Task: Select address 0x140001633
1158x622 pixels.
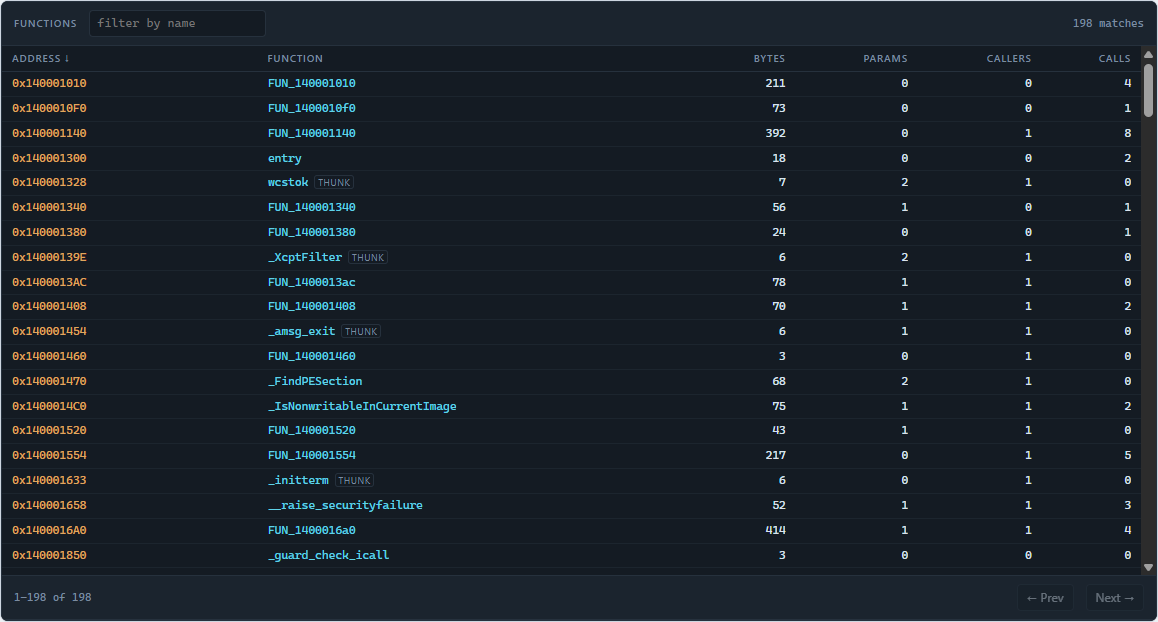Action: tap(49, 481)
